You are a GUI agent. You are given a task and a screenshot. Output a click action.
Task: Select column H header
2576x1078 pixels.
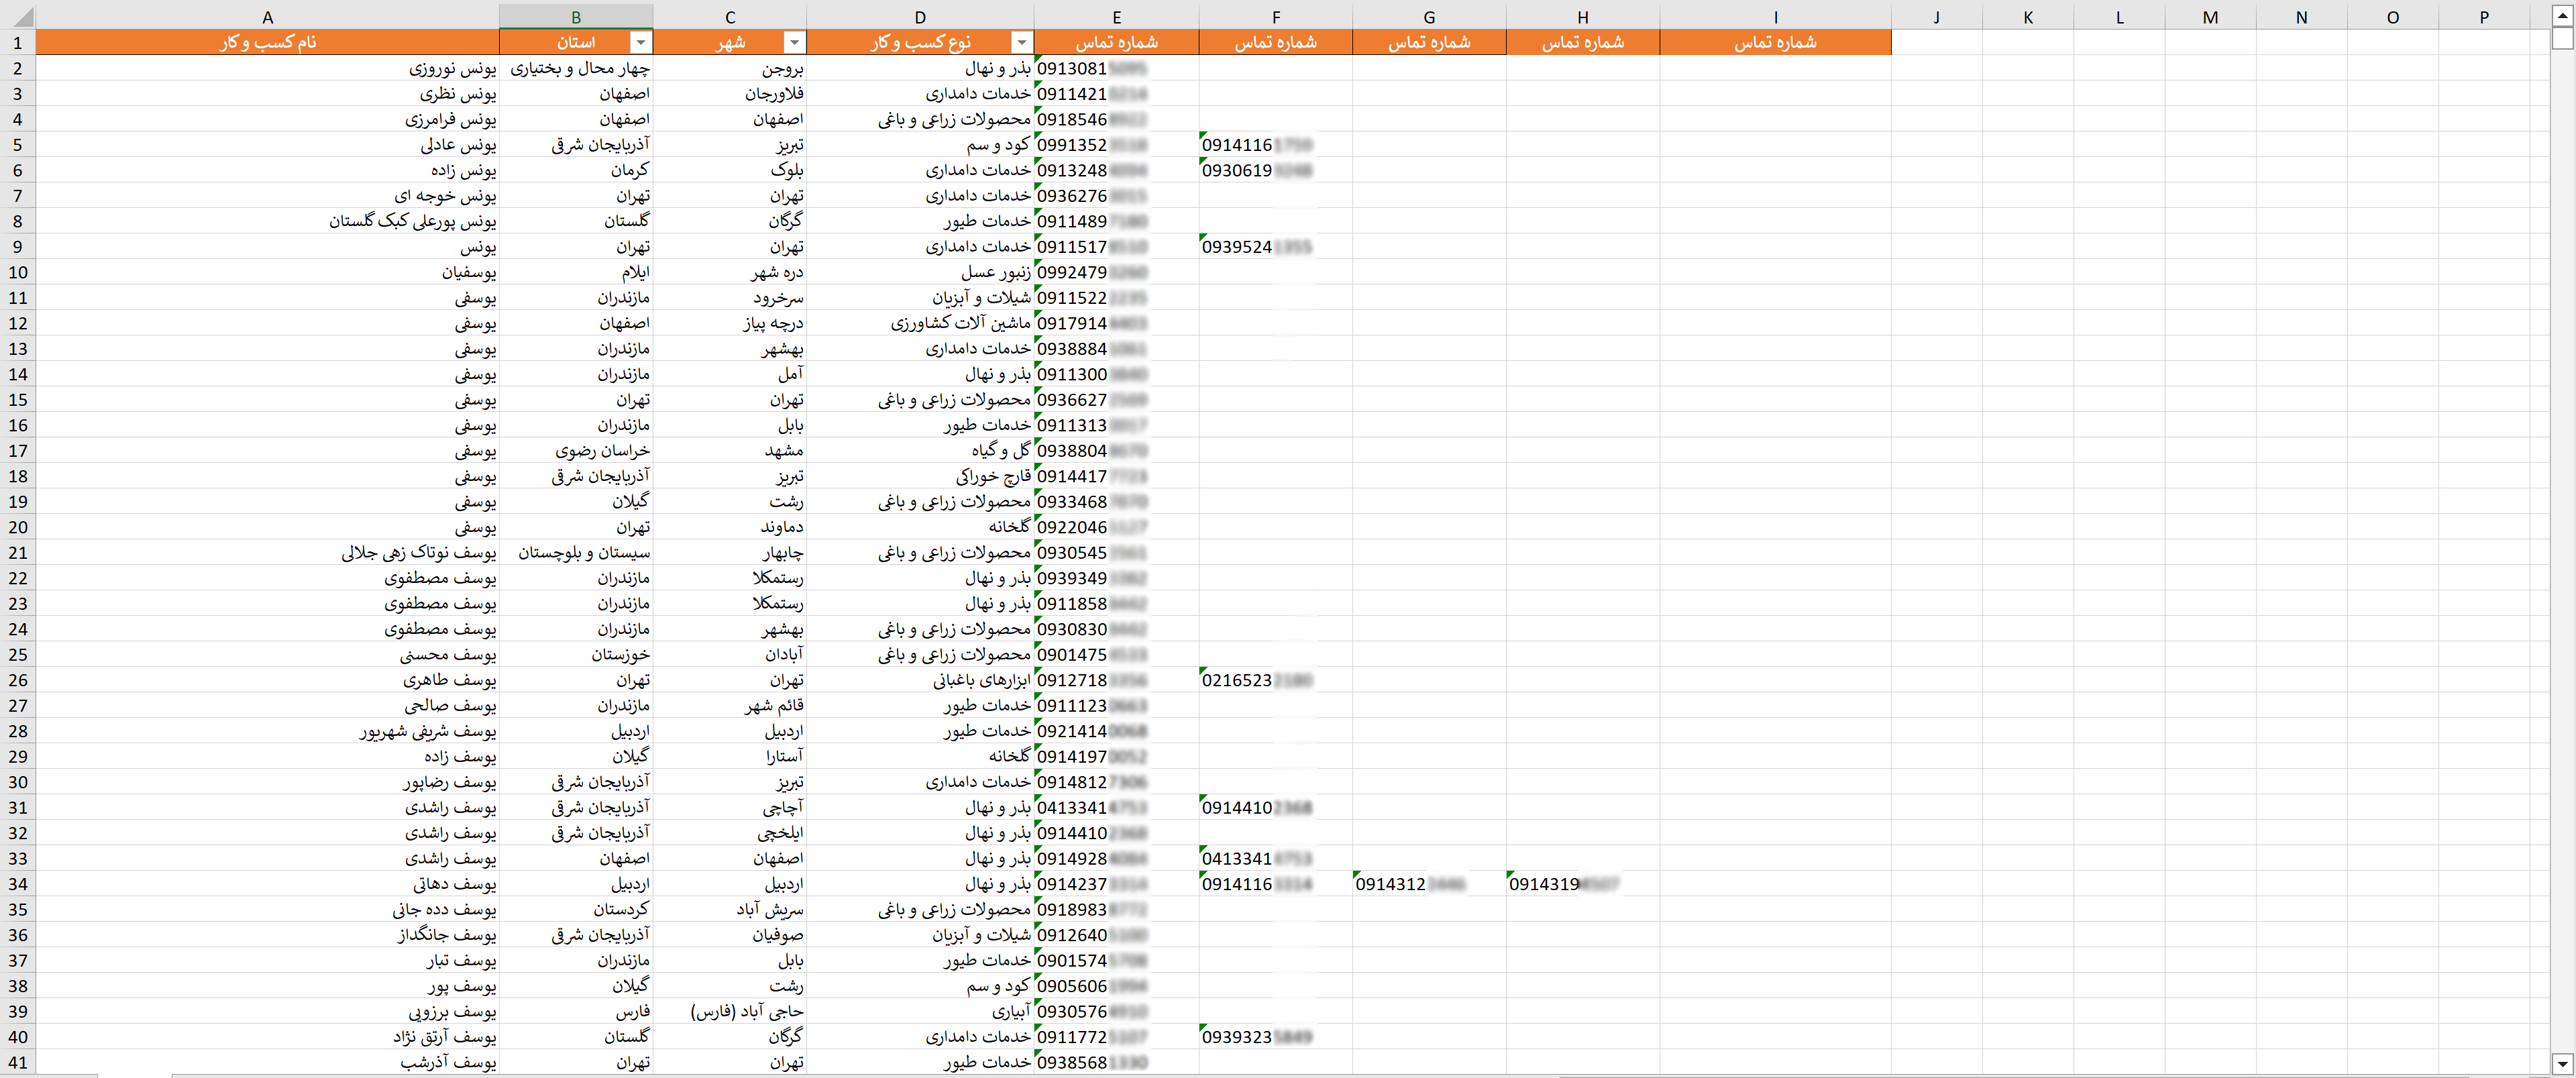point(1583,17)
